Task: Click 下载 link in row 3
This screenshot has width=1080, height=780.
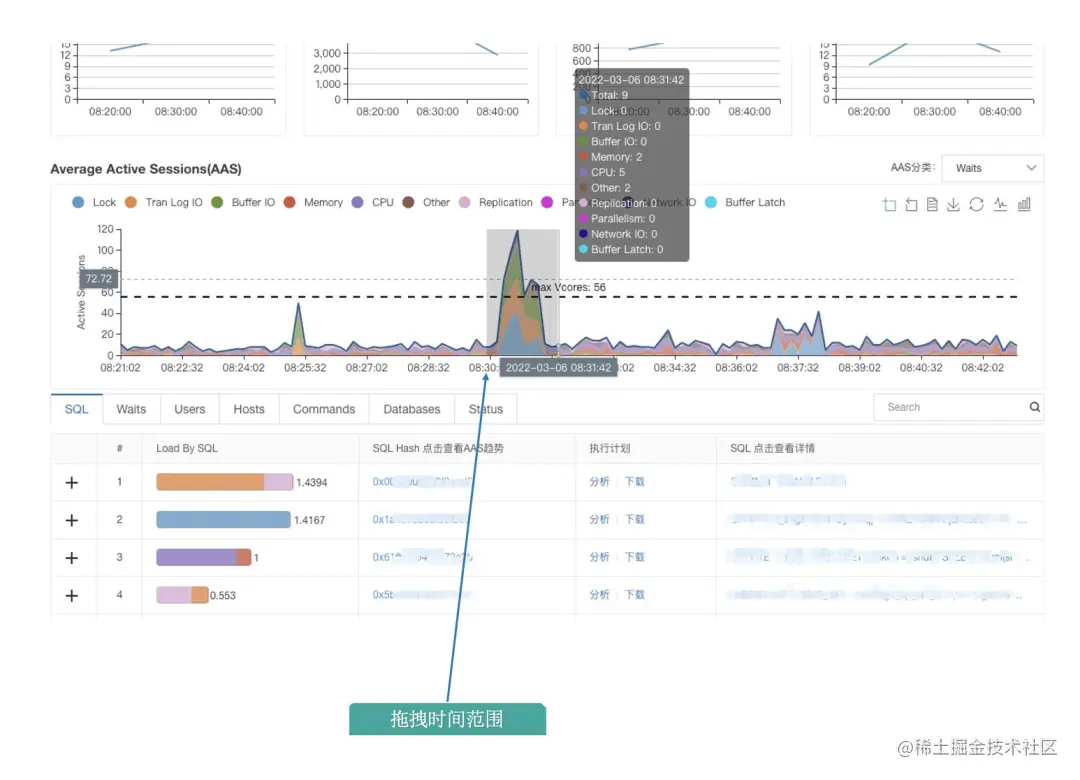Action: [634, 557]
